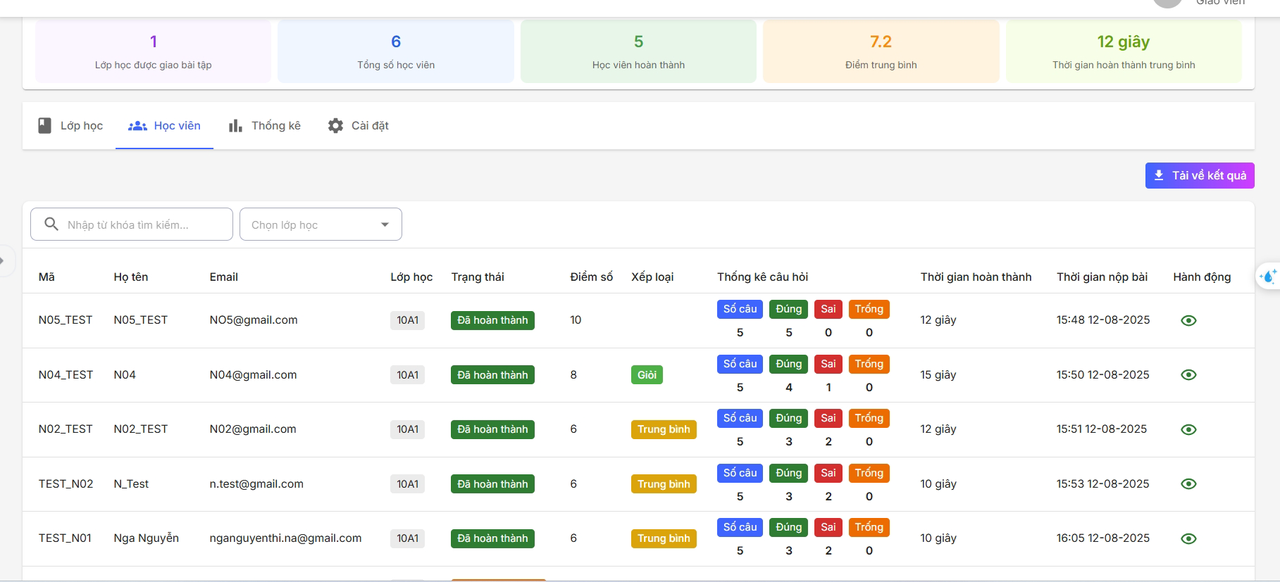Image resolution: width=1280 pixels, height=582 pixels.
Task: Click the NO5@gmail.com email cell
Action: tap(254, 320)
